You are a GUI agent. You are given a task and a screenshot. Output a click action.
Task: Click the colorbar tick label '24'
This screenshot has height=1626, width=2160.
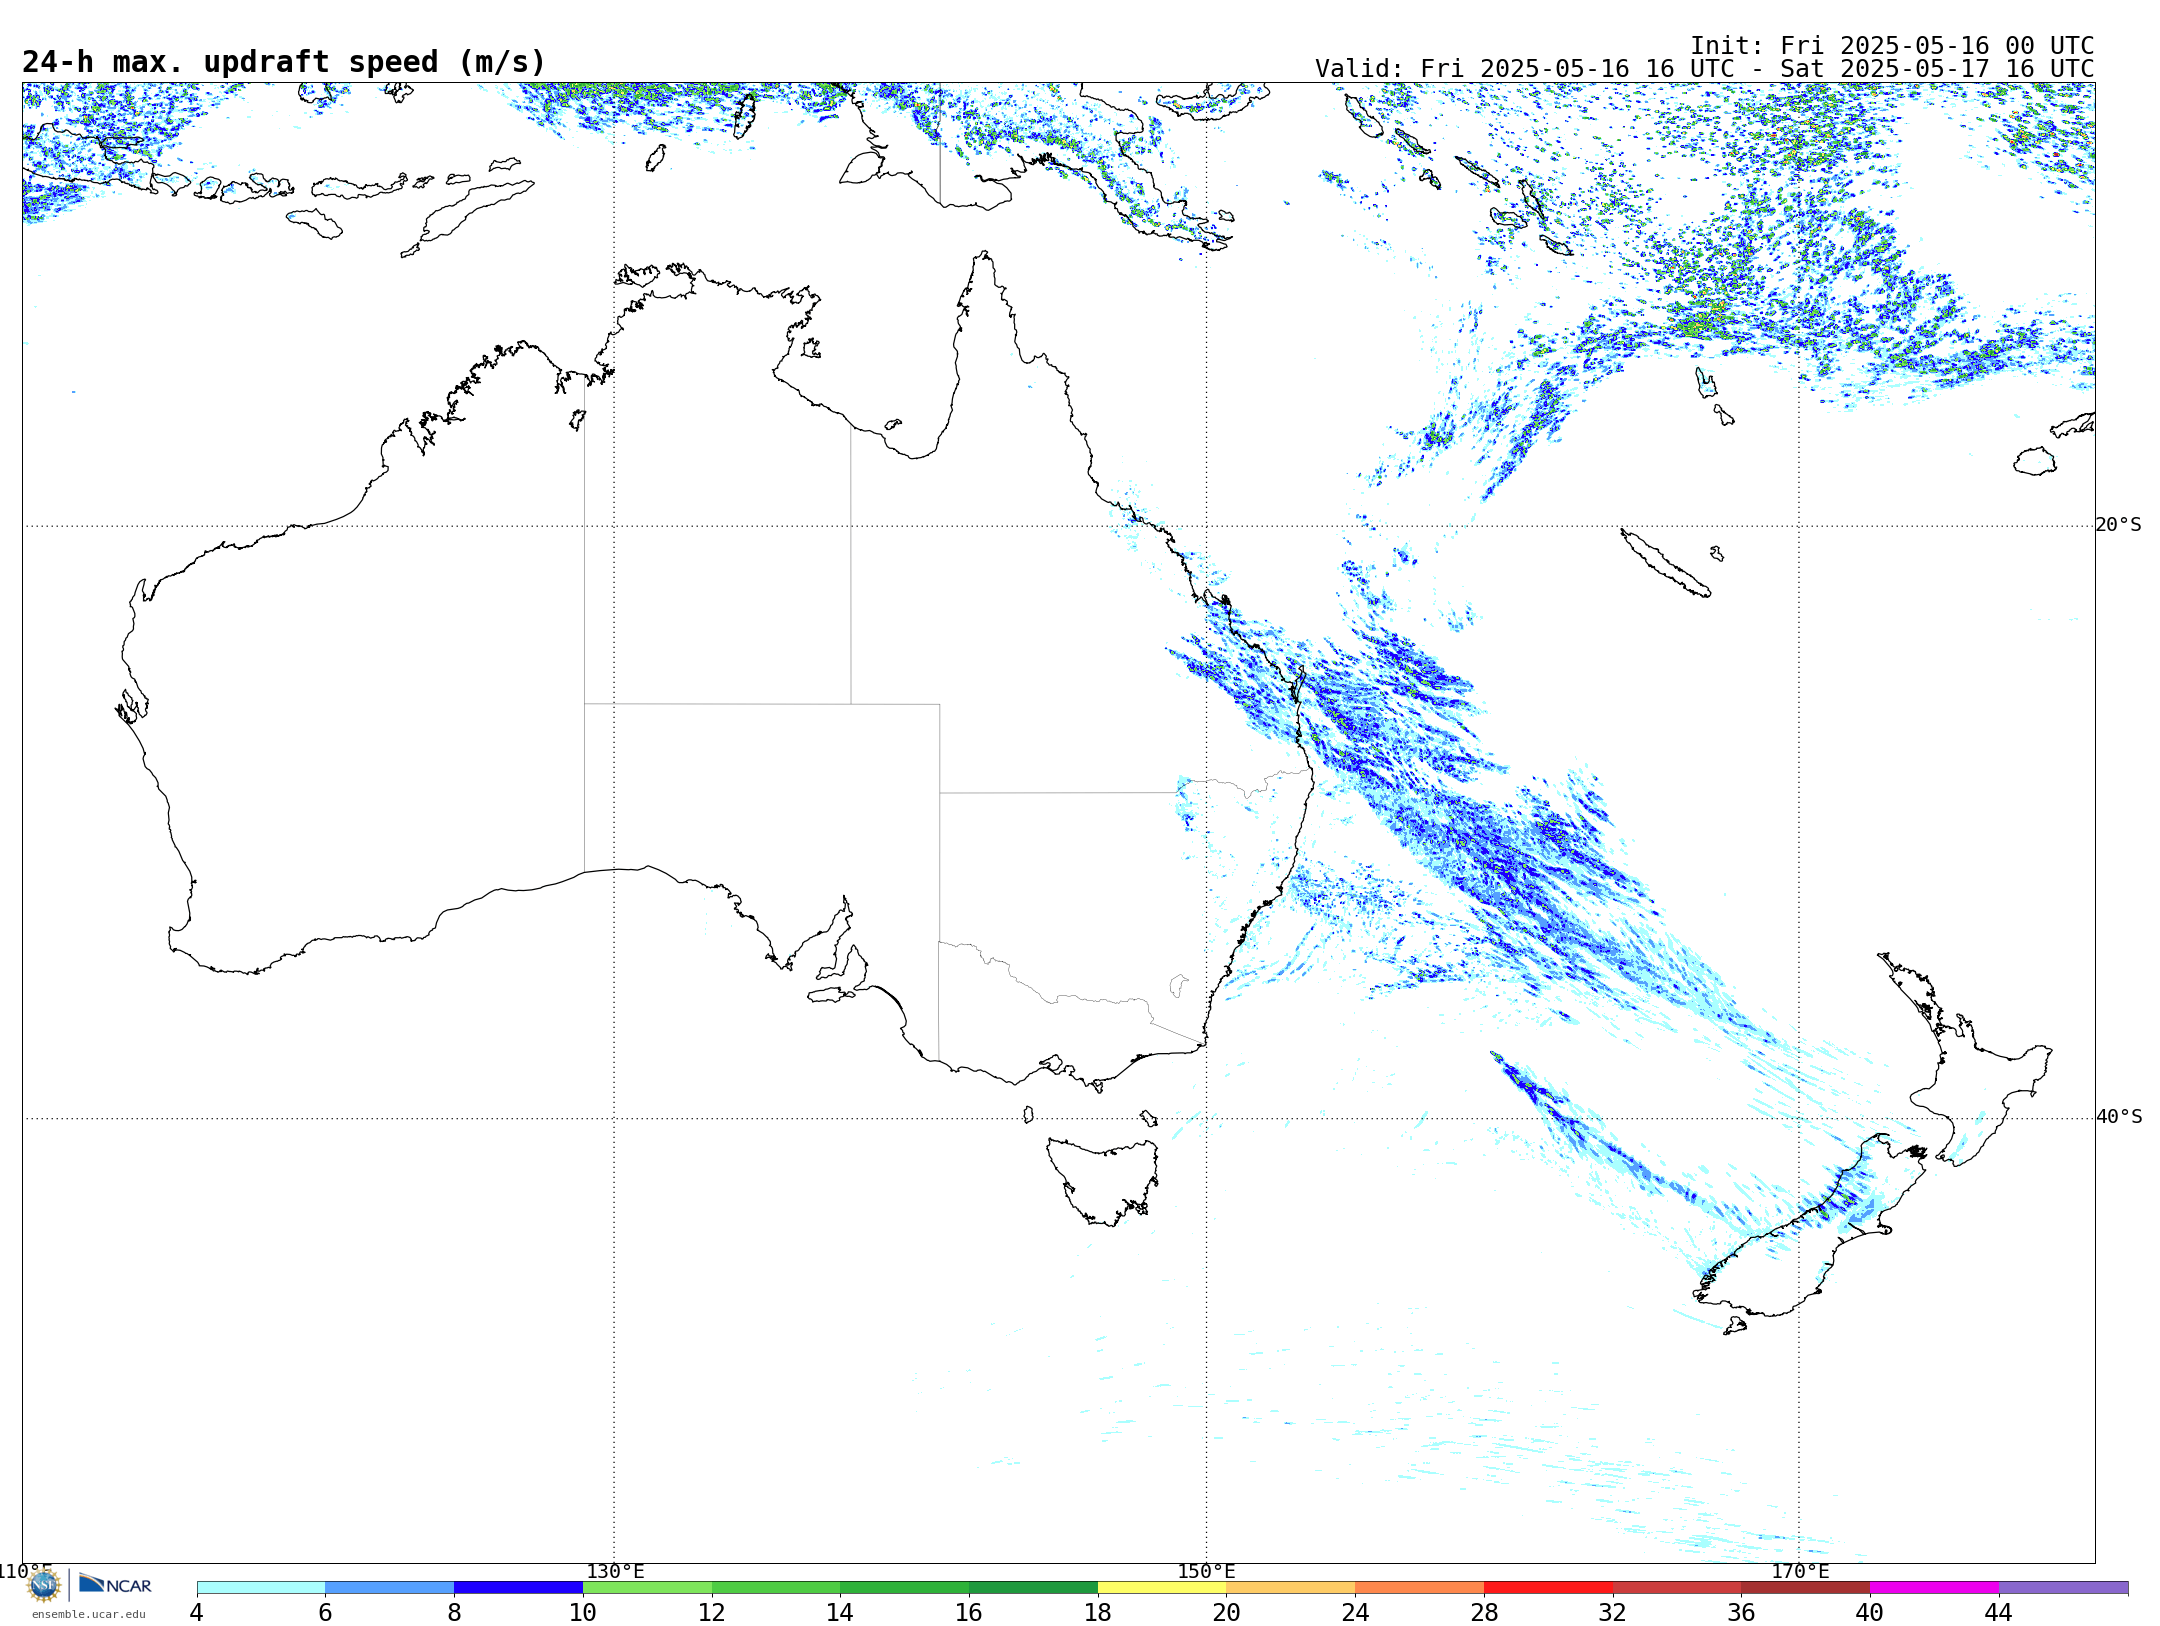point(1355,1612)
